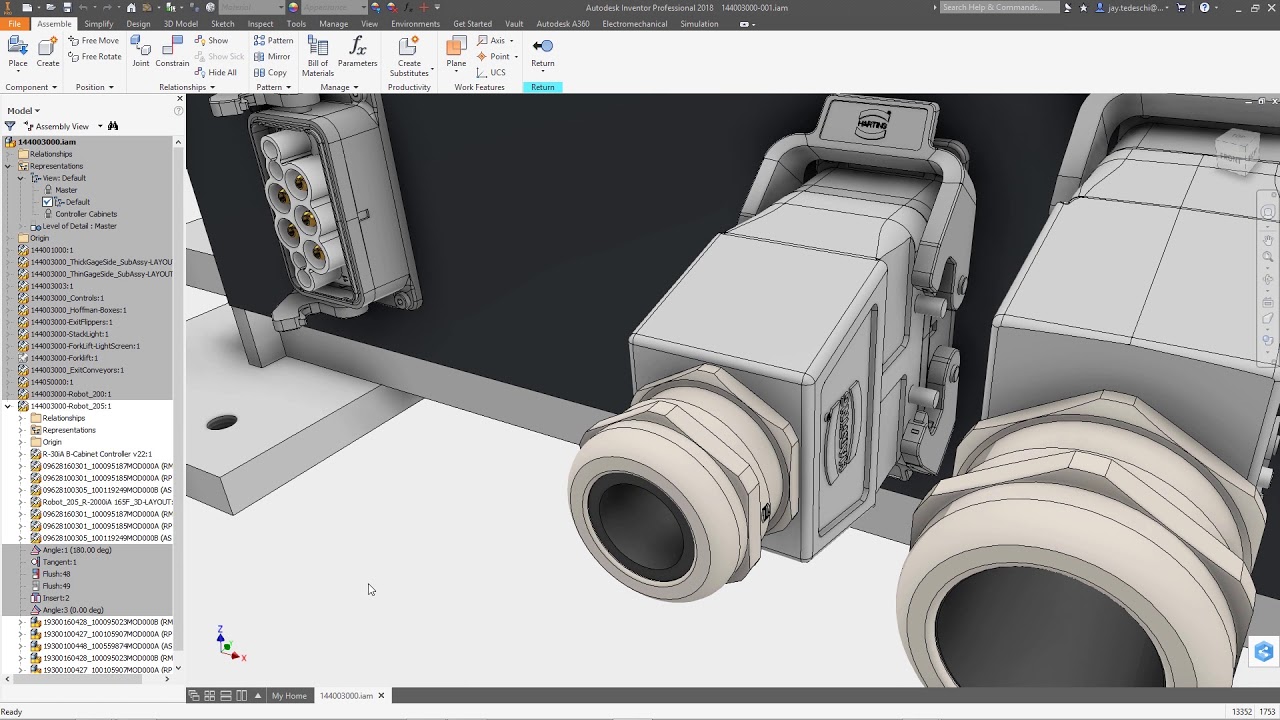Viewport: 1280px width, 720px height.
Task: Collapse the 144003000-Robot_205:1 tree node
Action: point(8,406)
